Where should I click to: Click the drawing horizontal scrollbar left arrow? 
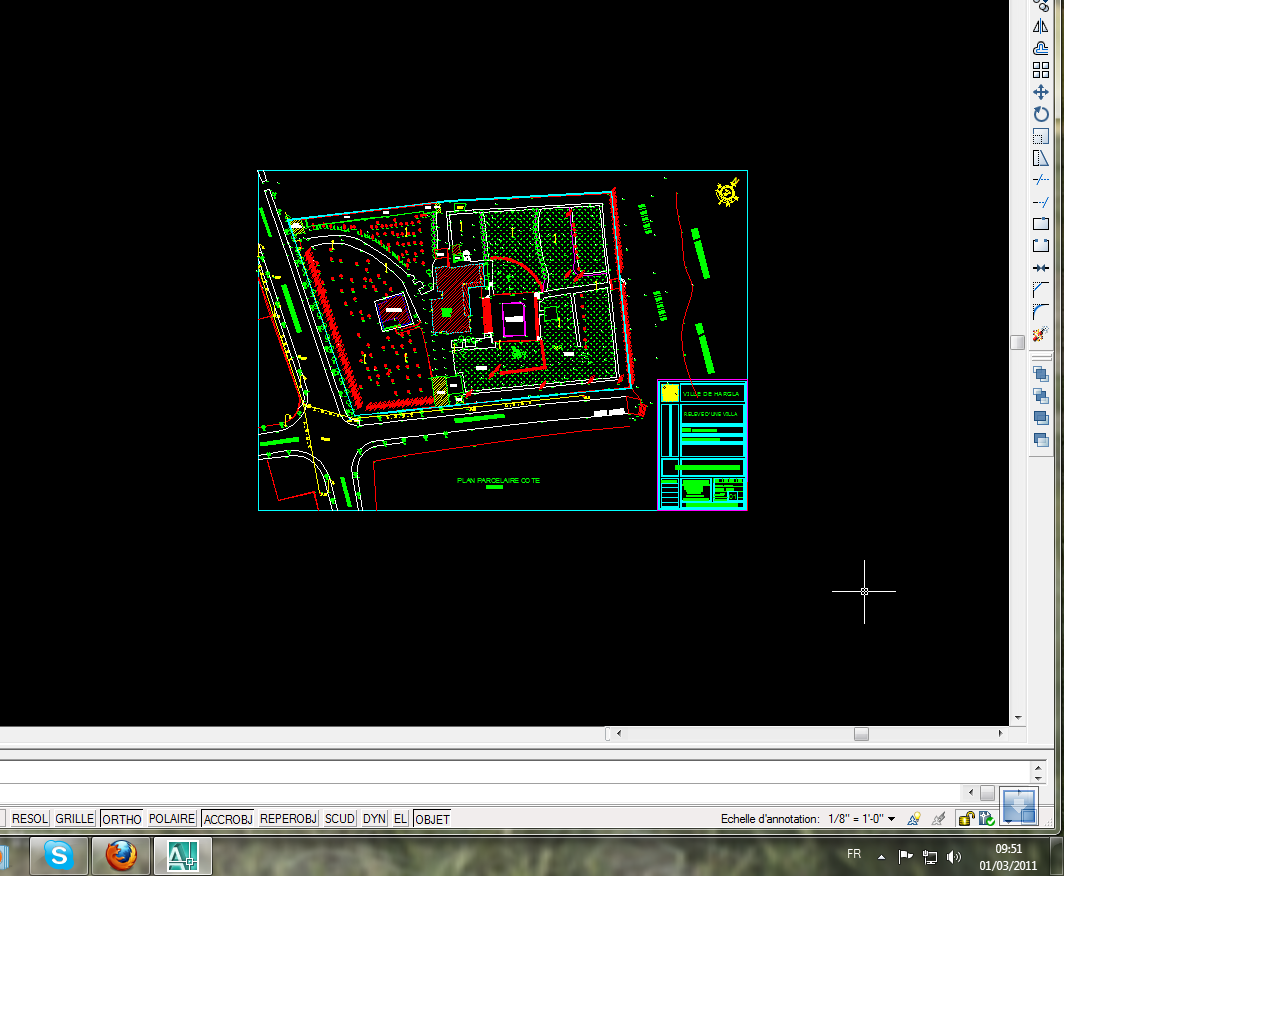click(619, 734)
